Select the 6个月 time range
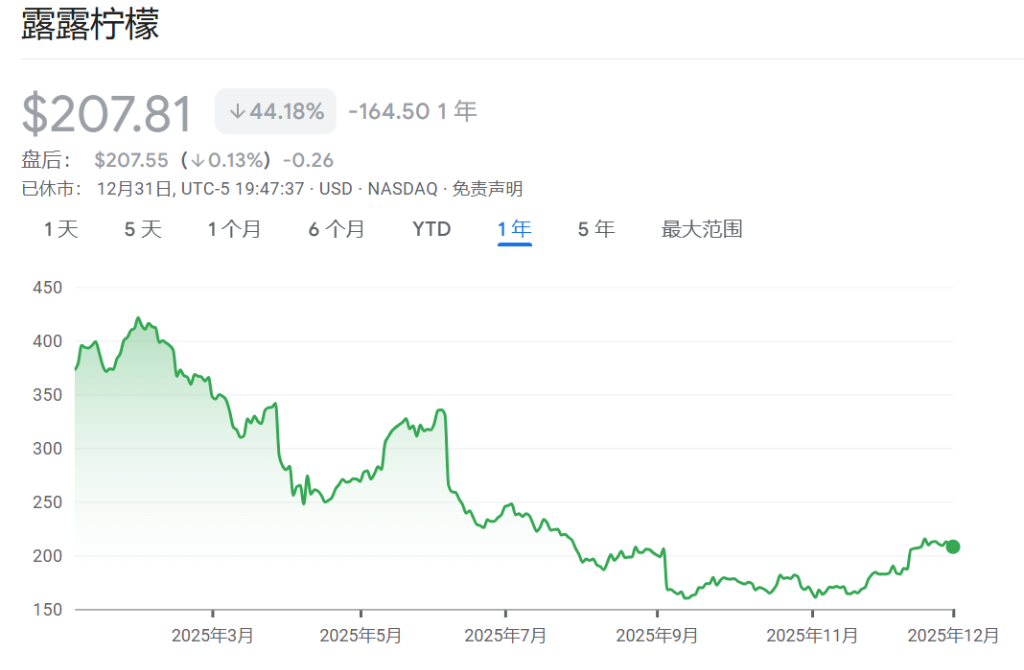Screen dimensions: 1024x670 335,229
